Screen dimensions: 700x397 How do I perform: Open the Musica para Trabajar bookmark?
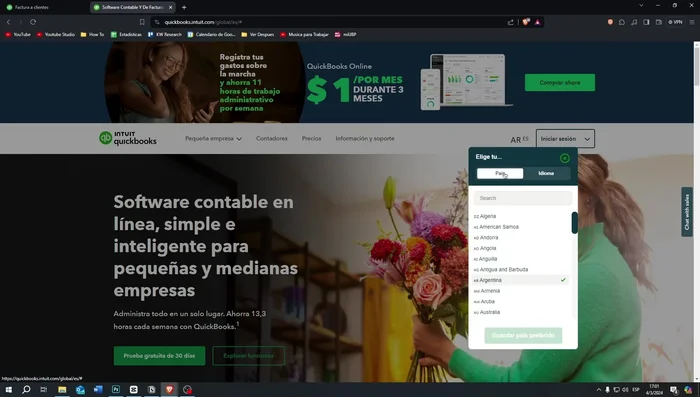304,34
